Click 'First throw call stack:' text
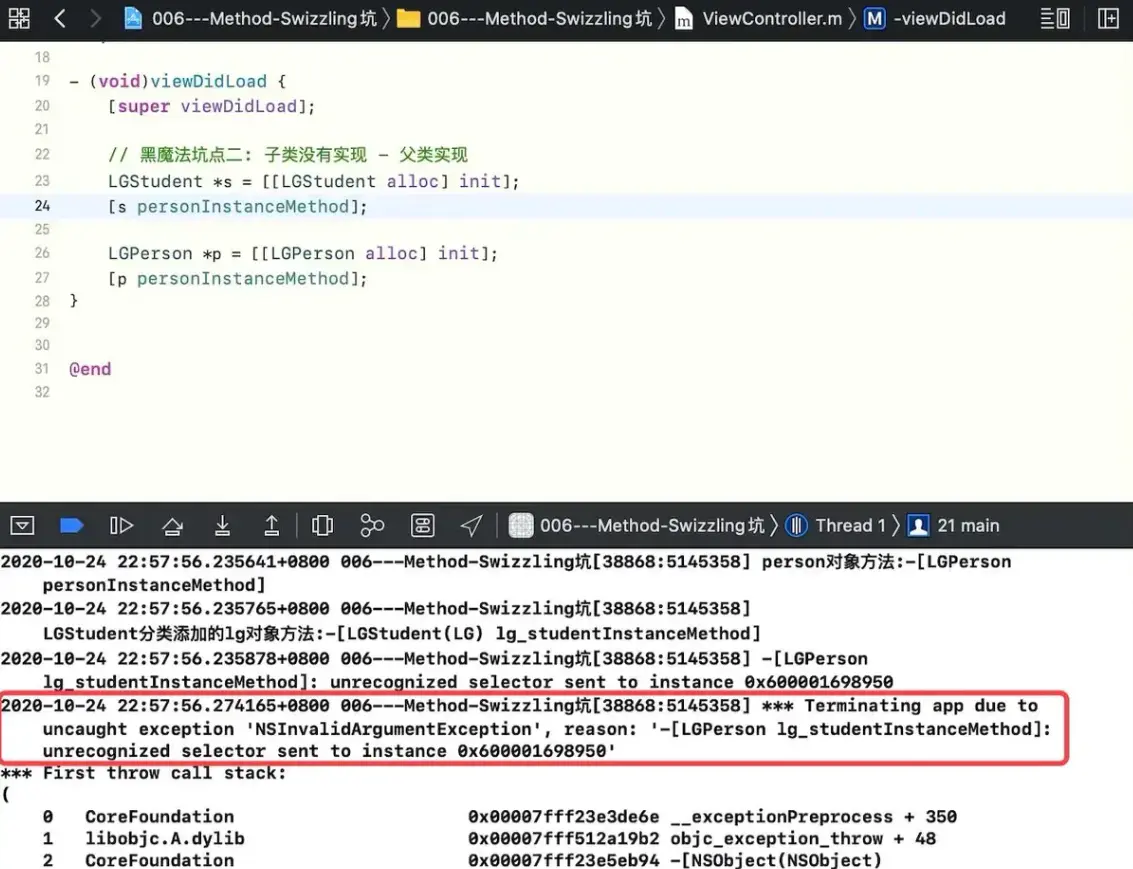1133x869 pixels. pos(164,773)
